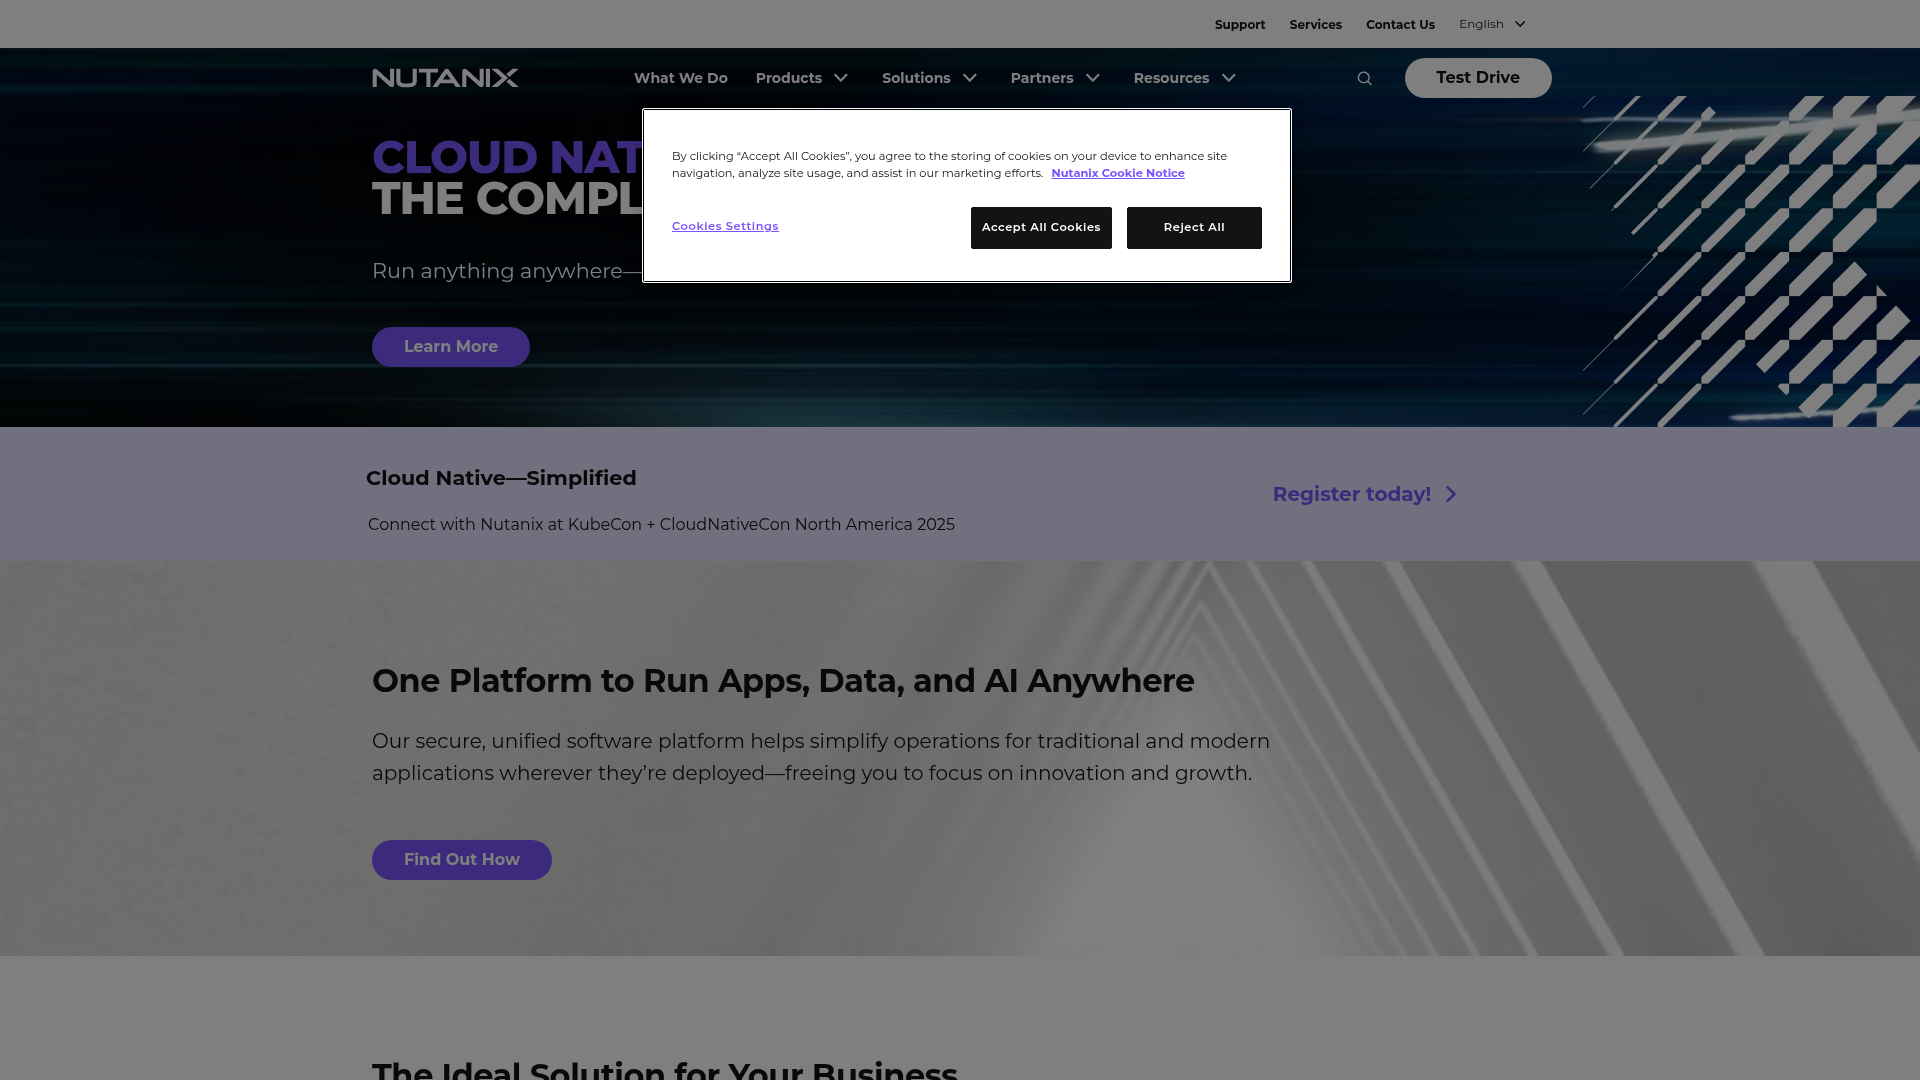
Task: Open Cookies Settings link
Action: coord(725,226)
